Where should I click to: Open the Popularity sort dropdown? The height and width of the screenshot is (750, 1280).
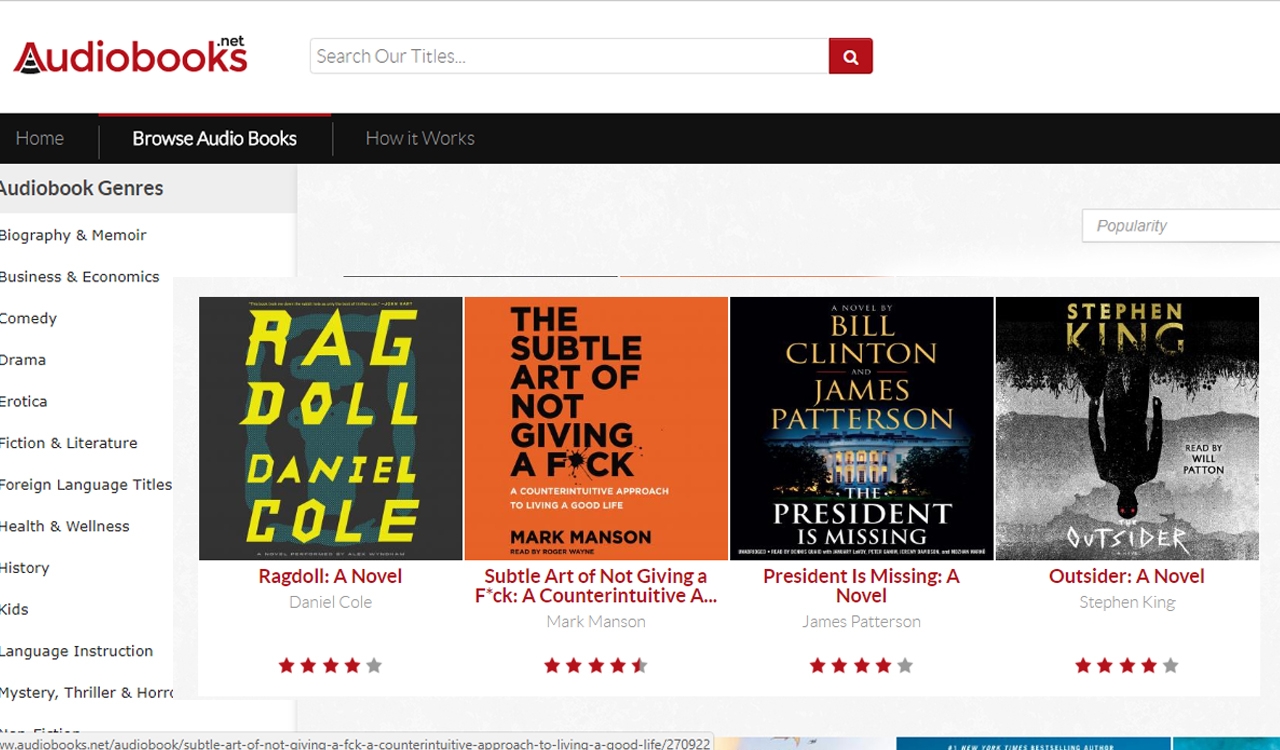1181,225
